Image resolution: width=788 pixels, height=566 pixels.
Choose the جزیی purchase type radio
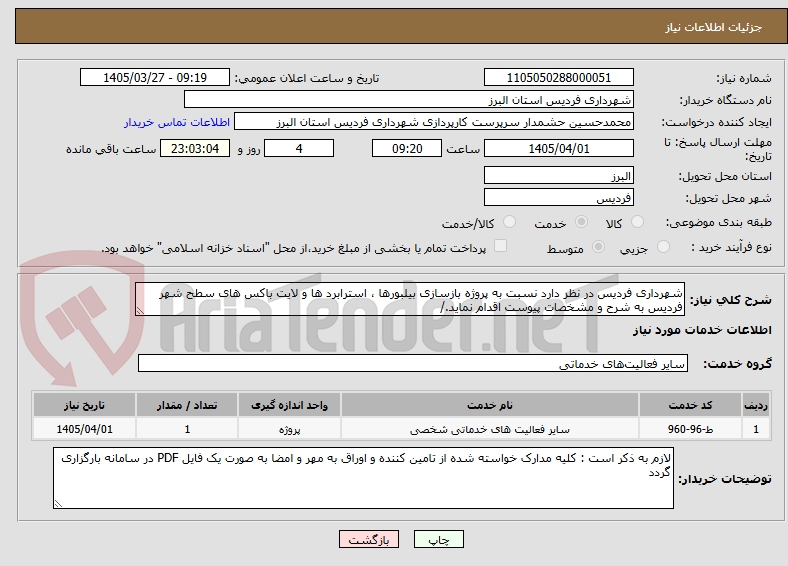click(663, 246)
